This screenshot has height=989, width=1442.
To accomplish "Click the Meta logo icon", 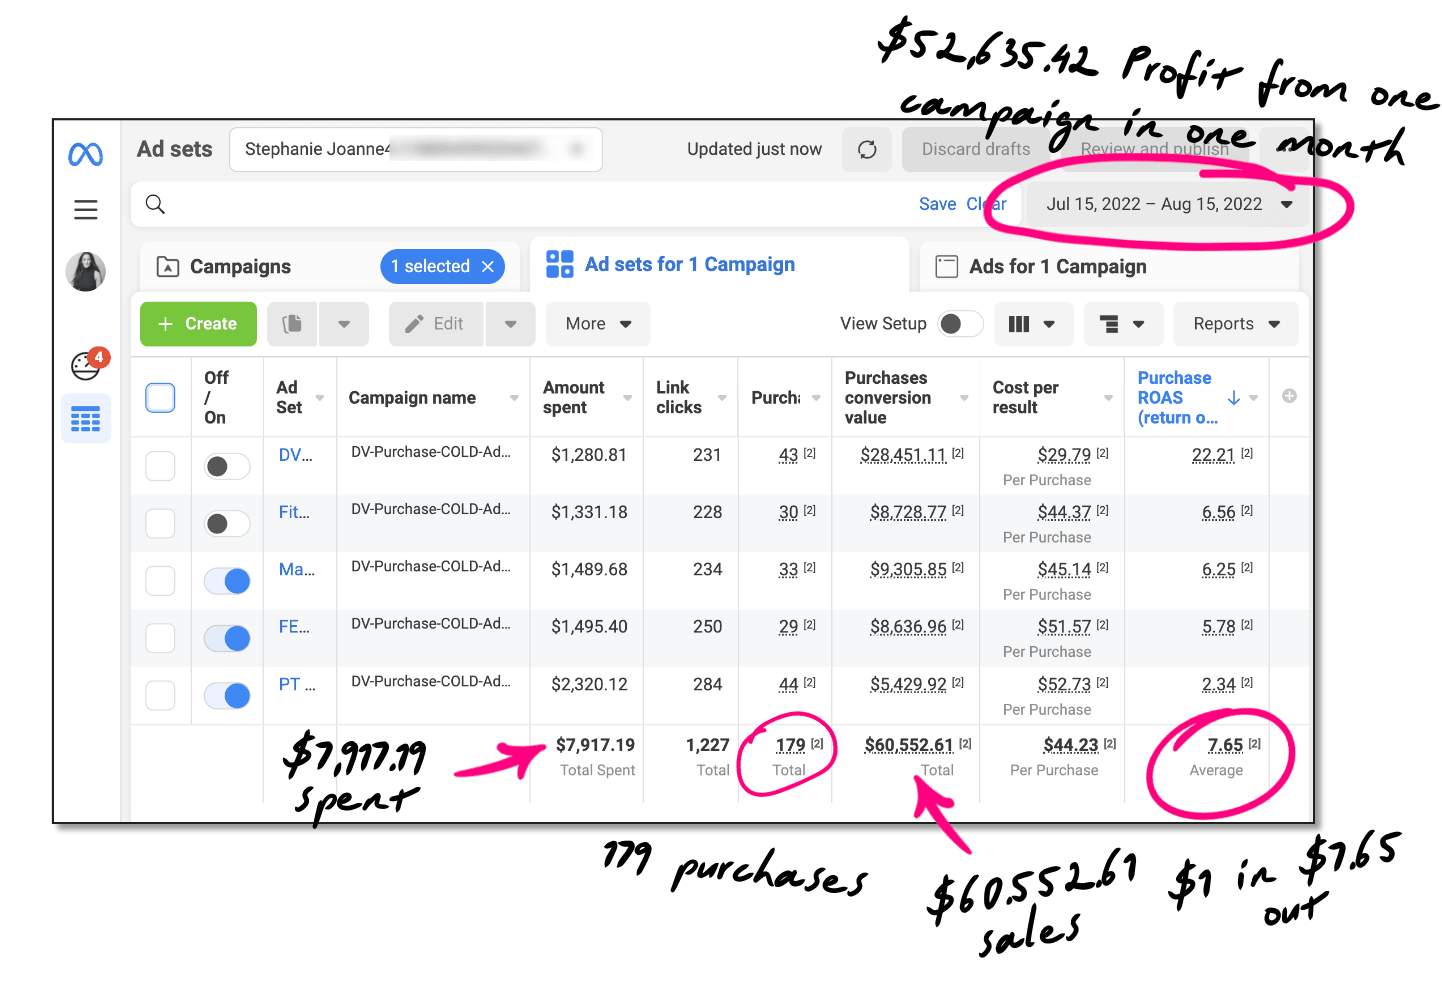I will (85, 154).
